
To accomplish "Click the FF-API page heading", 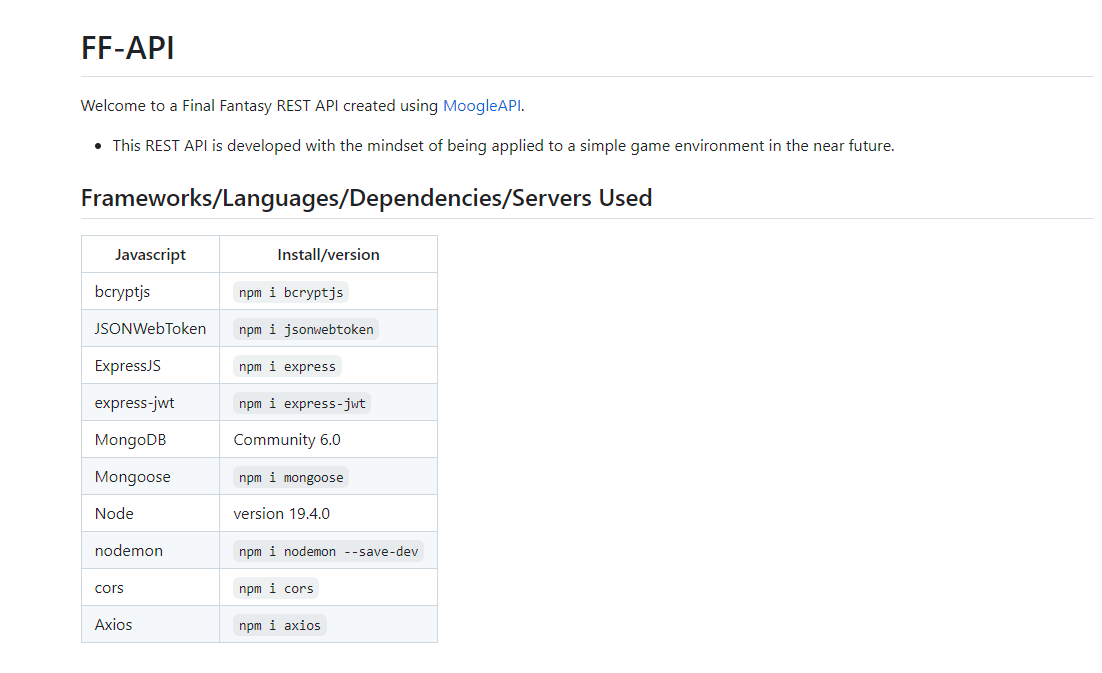I will tap(128, 48).
